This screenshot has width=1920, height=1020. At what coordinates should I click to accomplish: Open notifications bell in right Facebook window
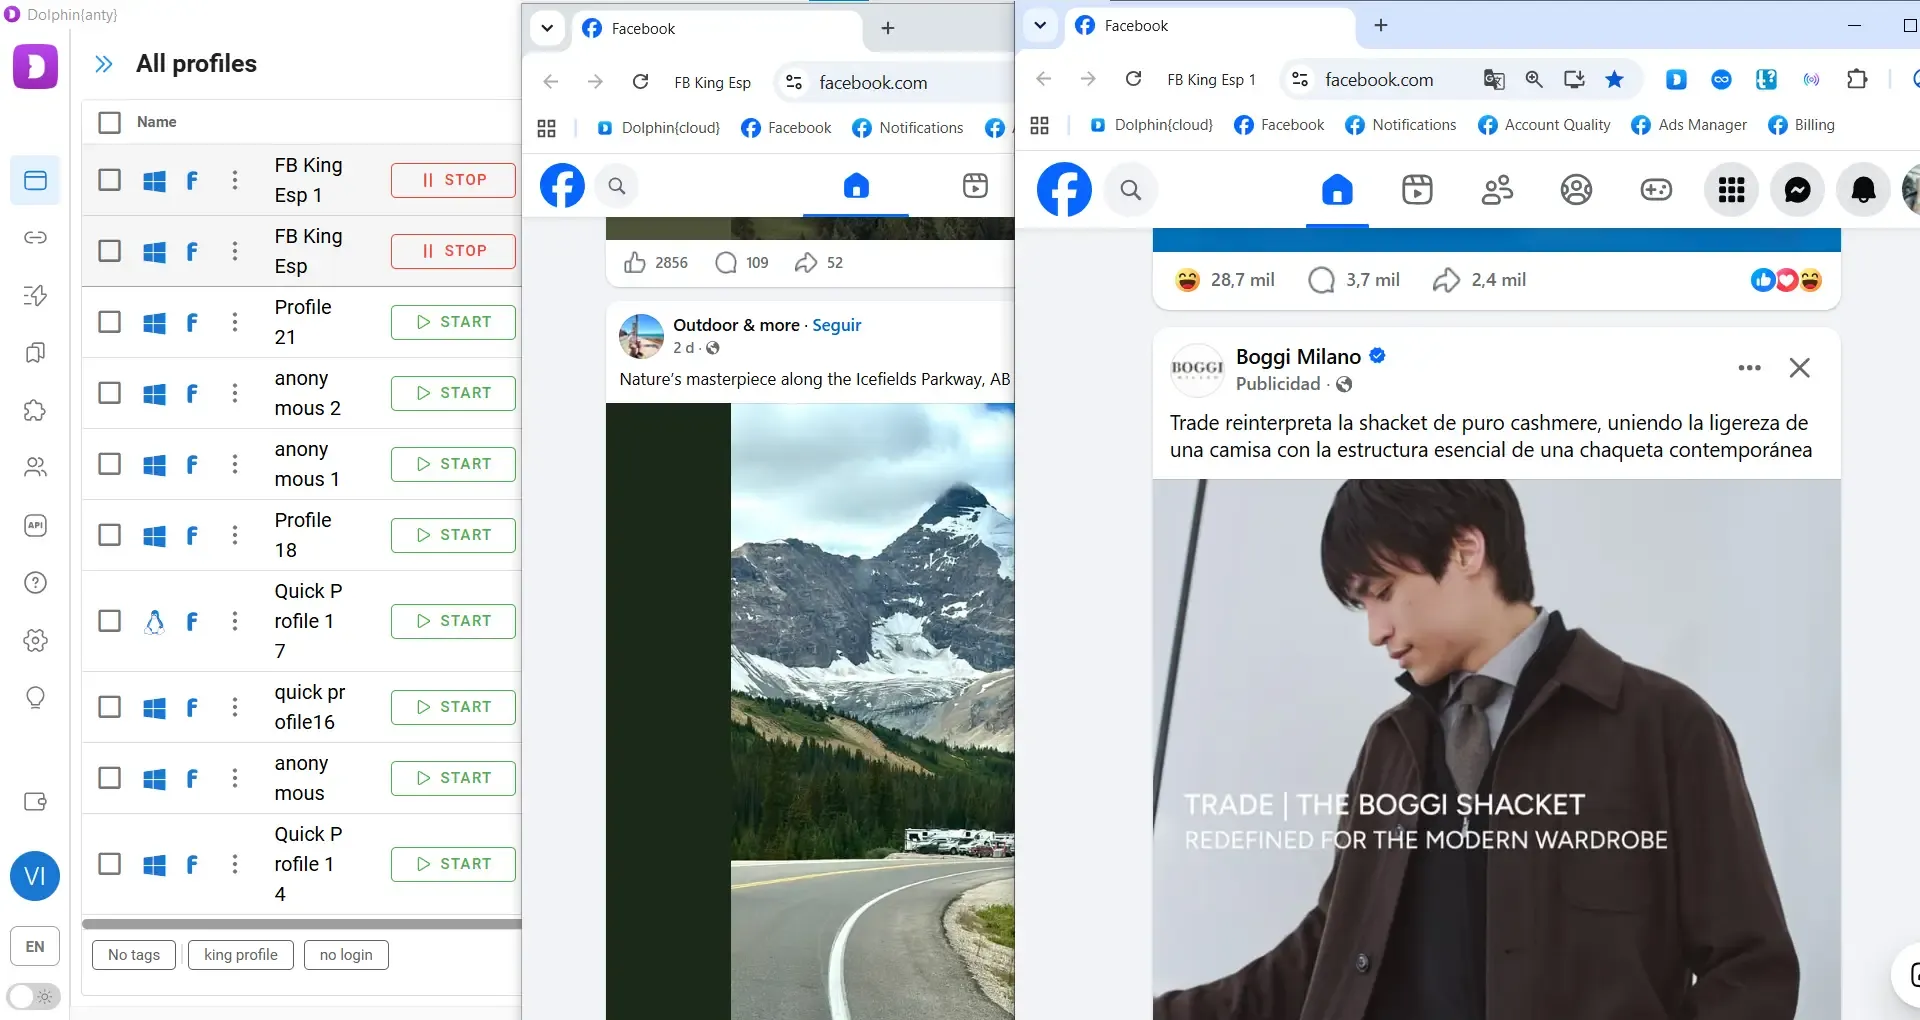(x=1863, y=190)
